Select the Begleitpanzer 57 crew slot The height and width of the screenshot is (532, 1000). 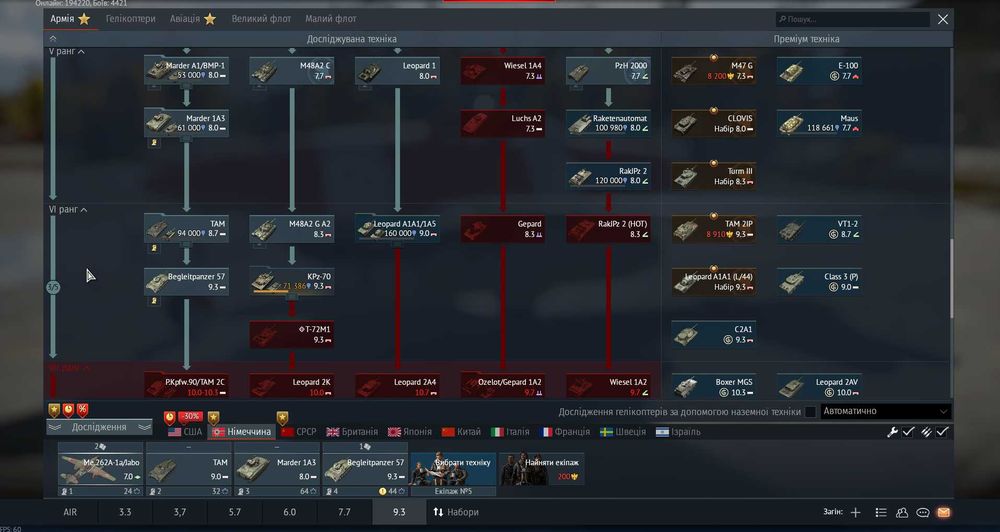tap(365, 469)
